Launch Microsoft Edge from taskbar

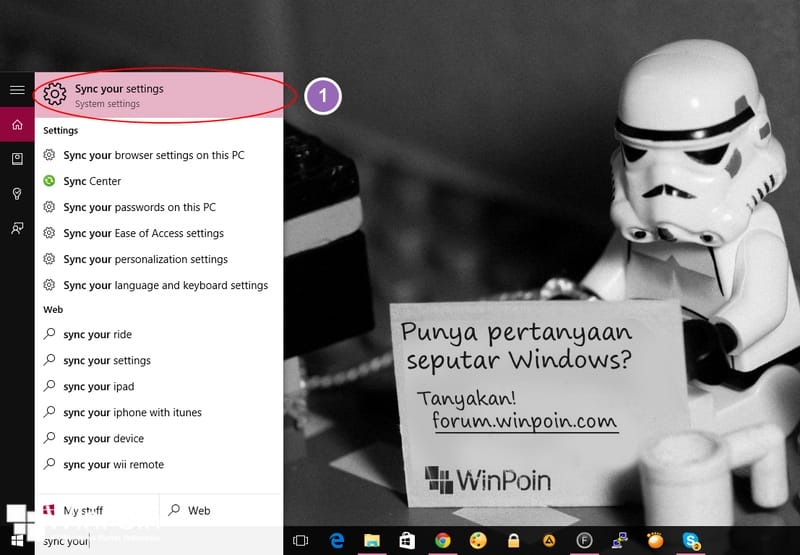(337, 540)
